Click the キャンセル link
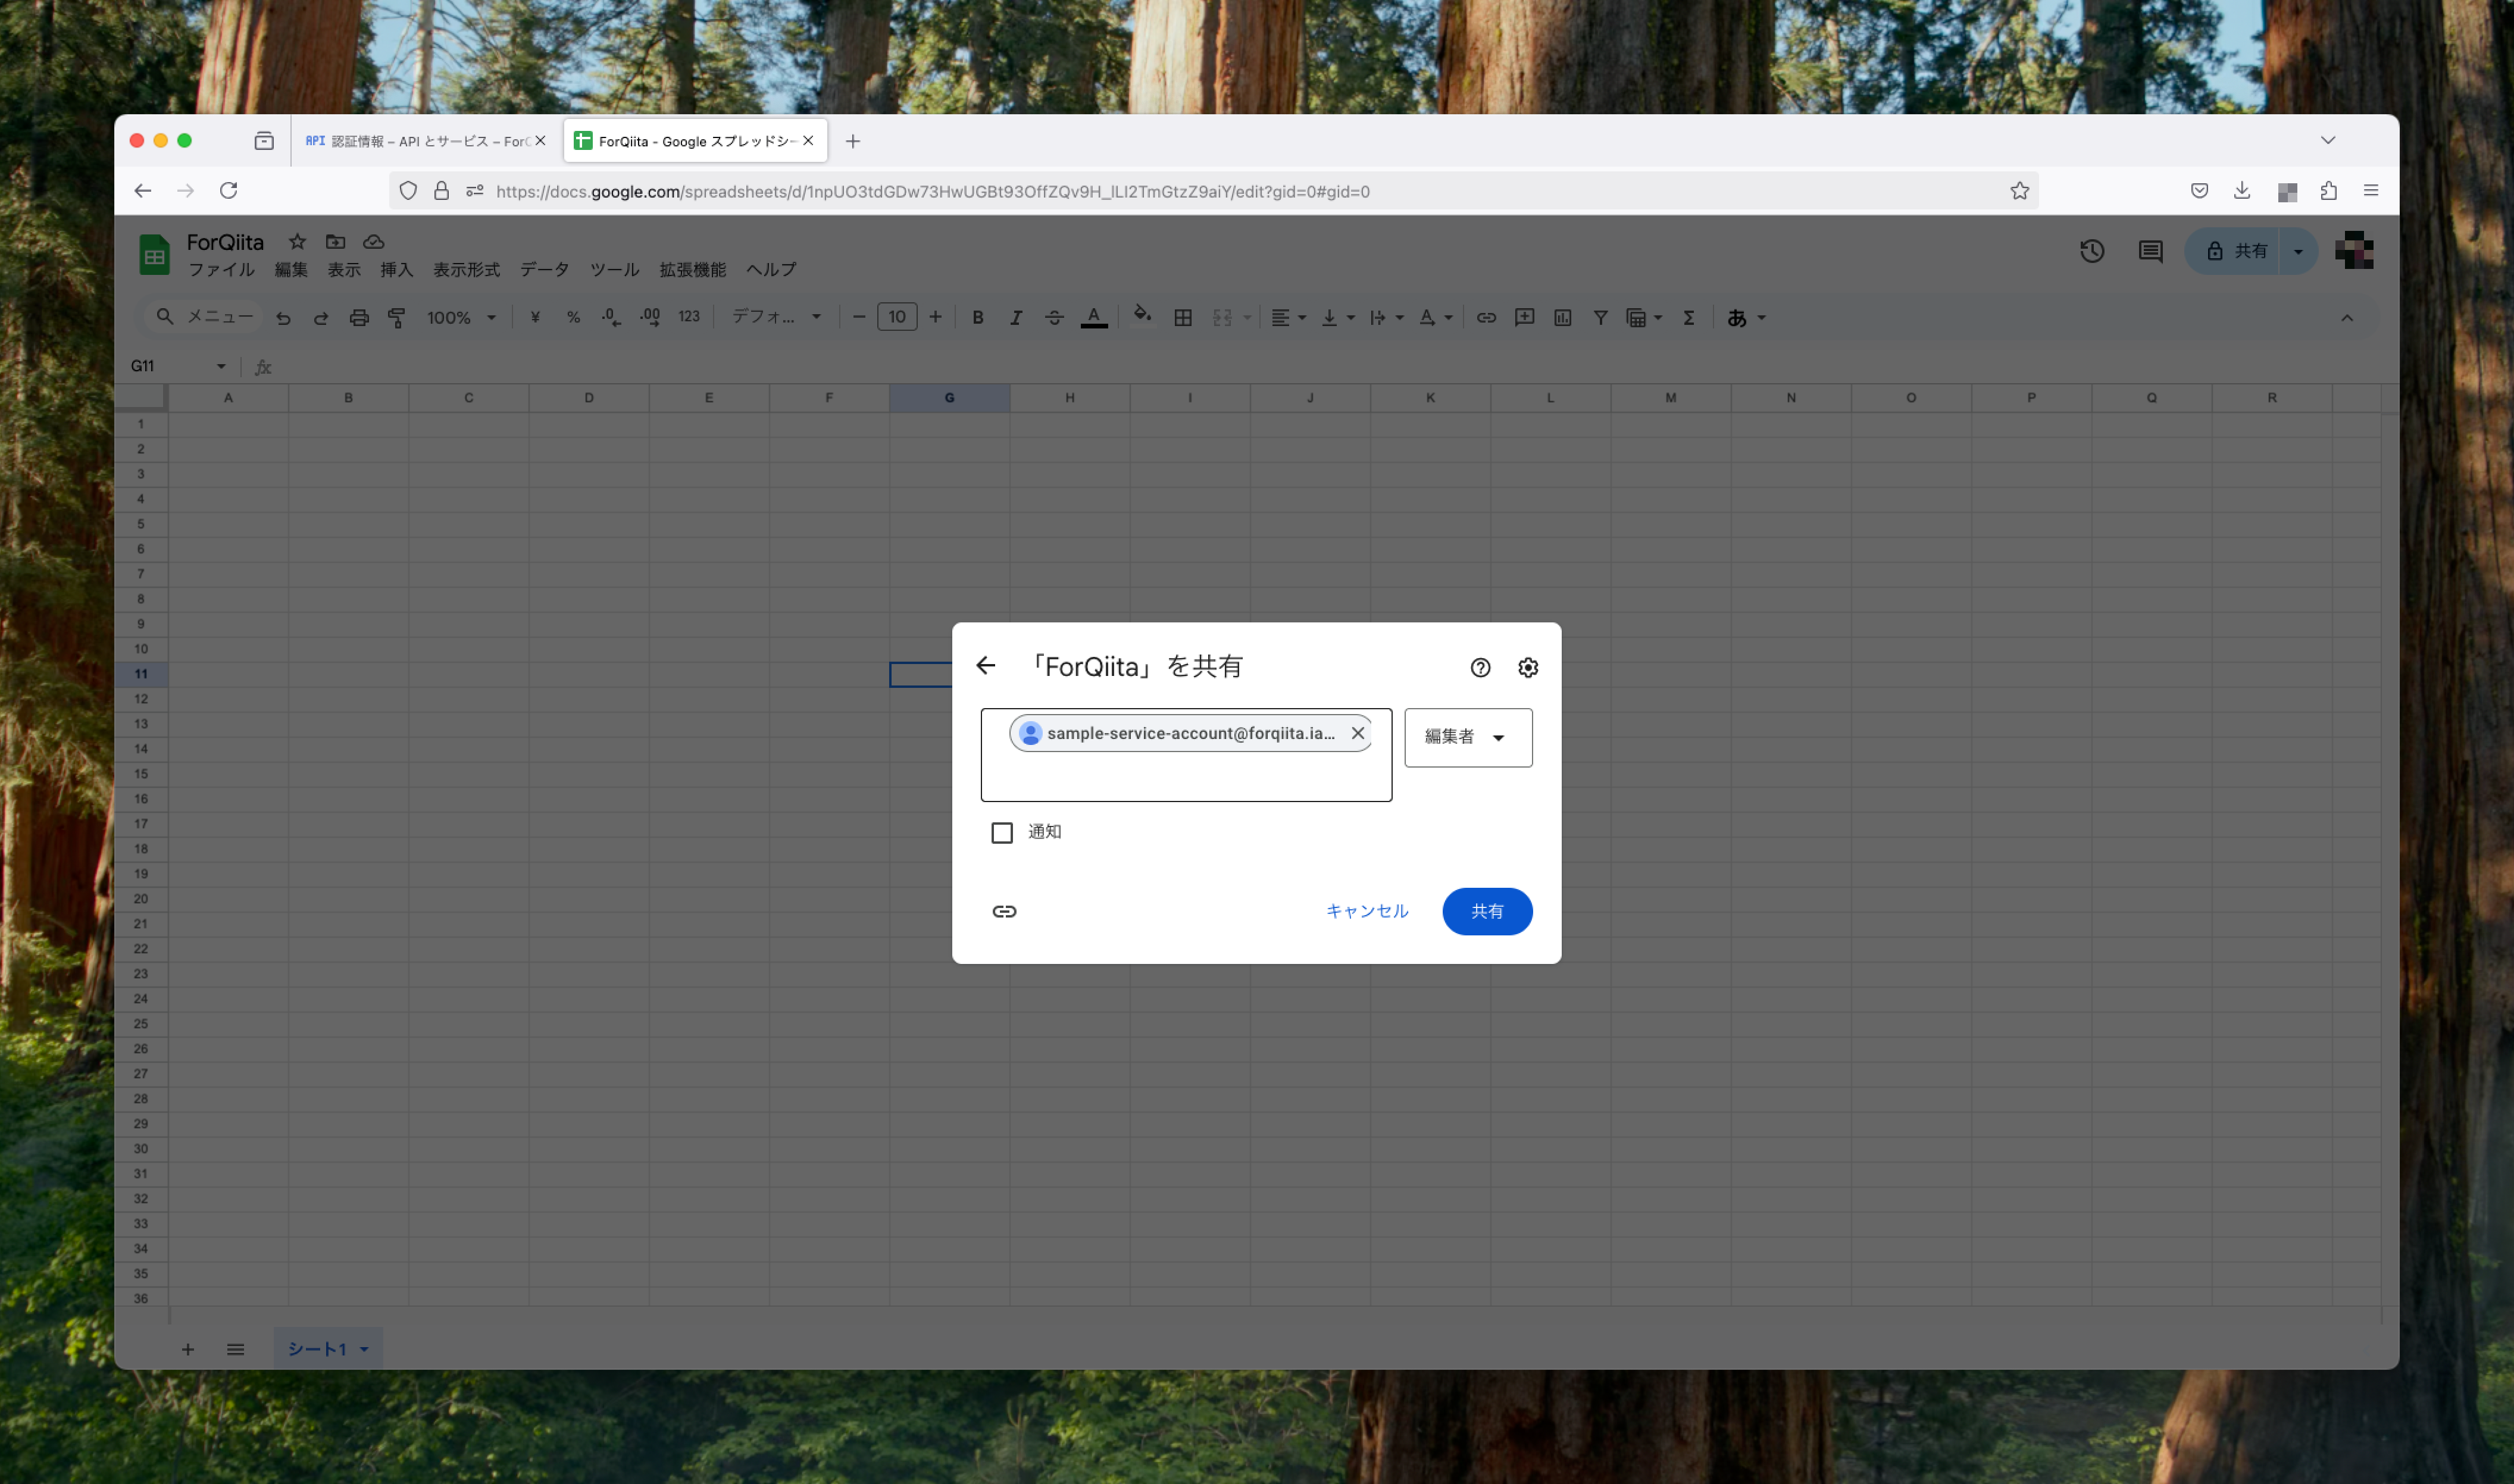The width and height of the screenshot is (2514, 1484). coord(1366,911)
